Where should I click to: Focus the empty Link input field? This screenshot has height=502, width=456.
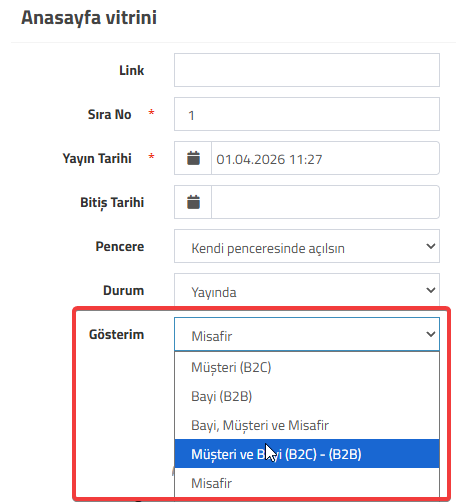click(x=307, y=70)
